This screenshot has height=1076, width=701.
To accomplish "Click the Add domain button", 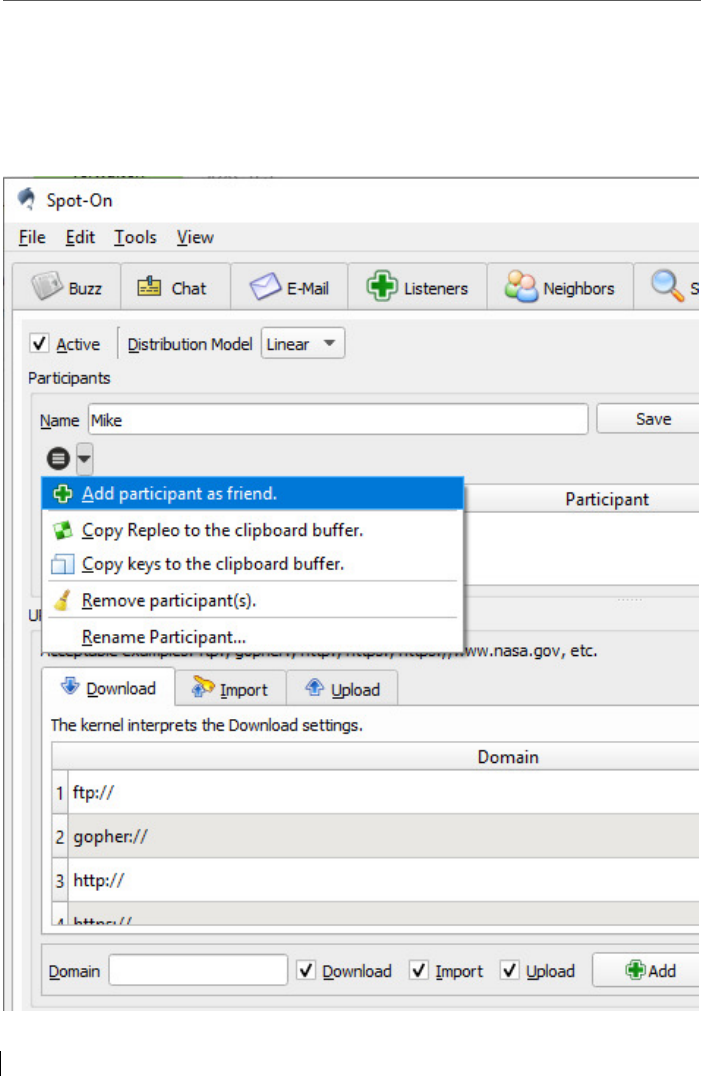I will [650, 970].
